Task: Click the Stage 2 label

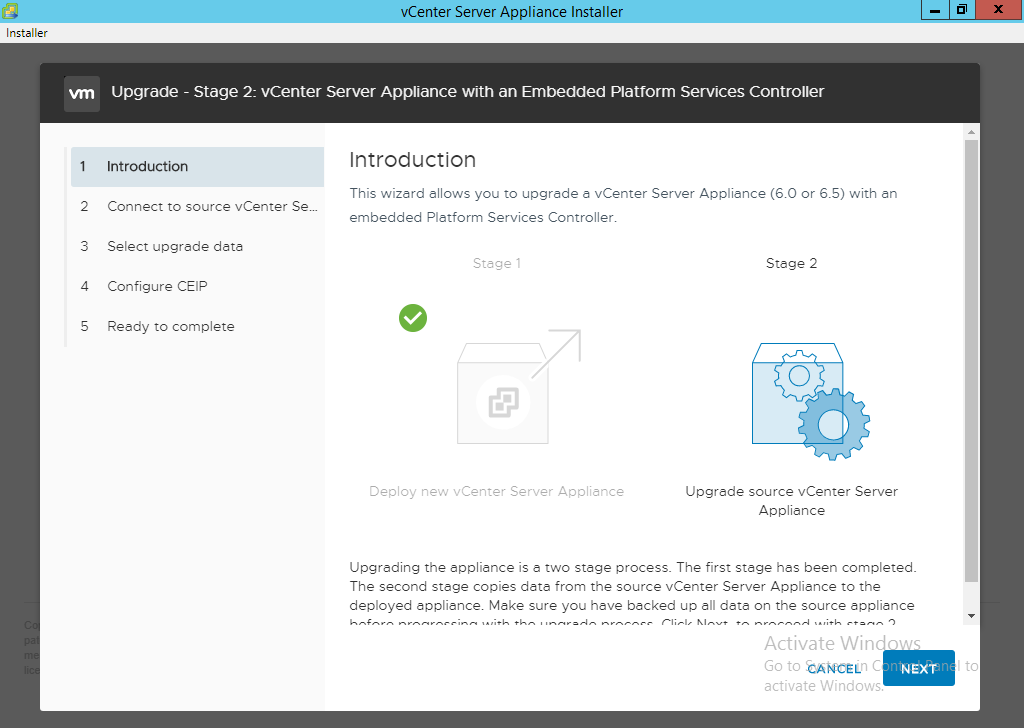Action: coord(791,263)
